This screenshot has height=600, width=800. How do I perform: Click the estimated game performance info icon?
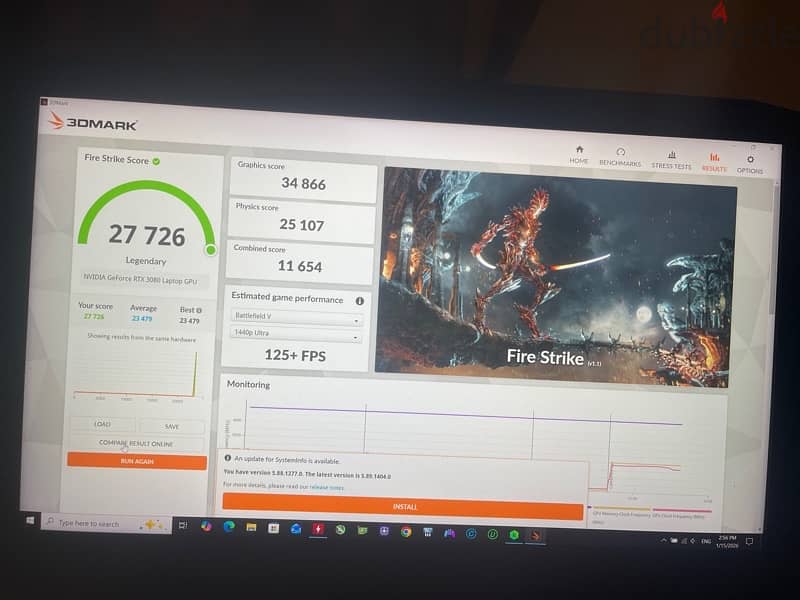point(359,301)
